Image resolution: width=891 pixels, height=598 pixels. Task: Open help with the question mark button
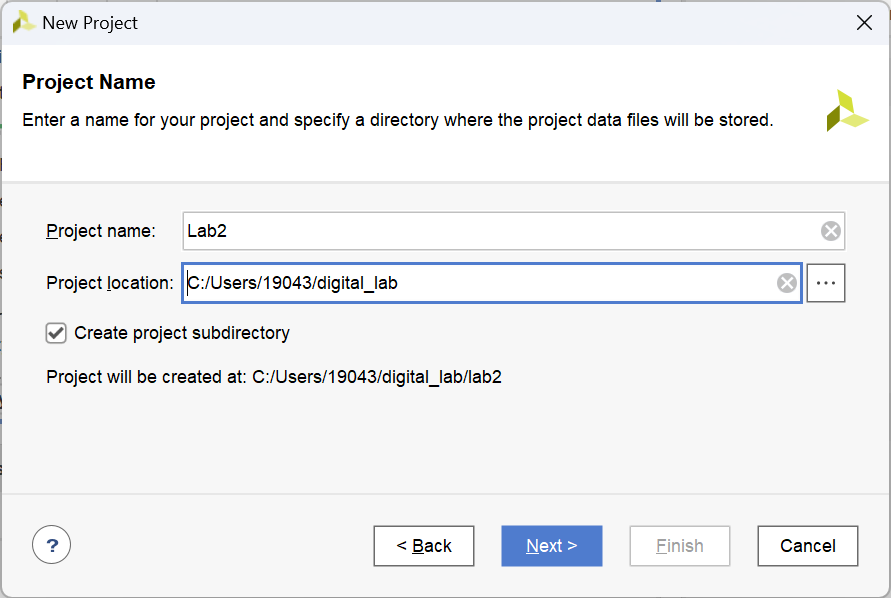[x=52, y=546]
